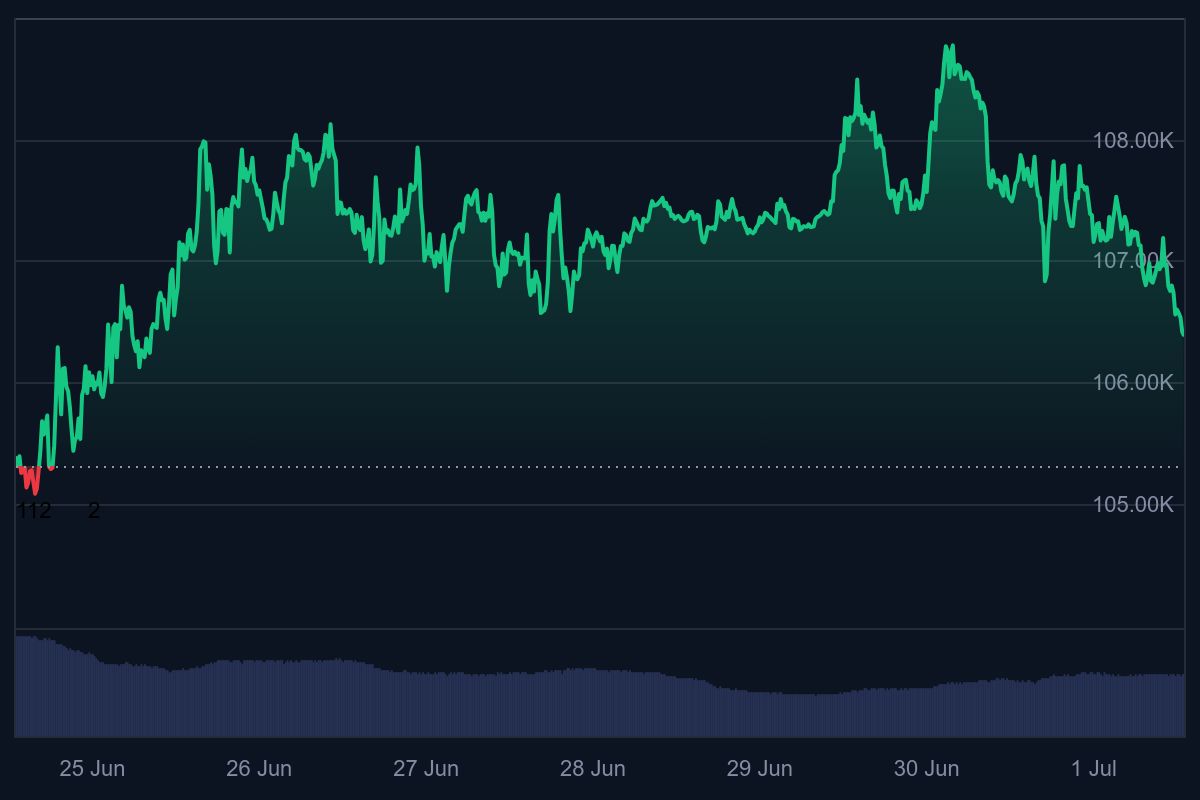
Task: Select the 25 Jun date label
Action: click(x=92, y=768)
